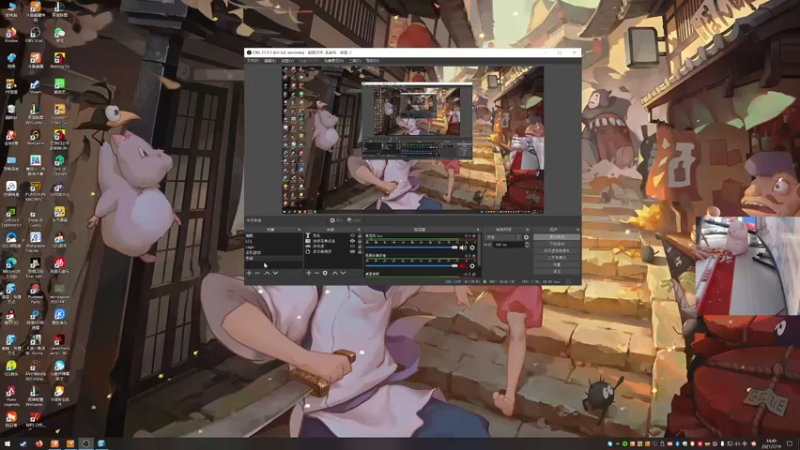Toggle visibility of the second source row
The image size is (800, 450).
[x=352, y=241]
